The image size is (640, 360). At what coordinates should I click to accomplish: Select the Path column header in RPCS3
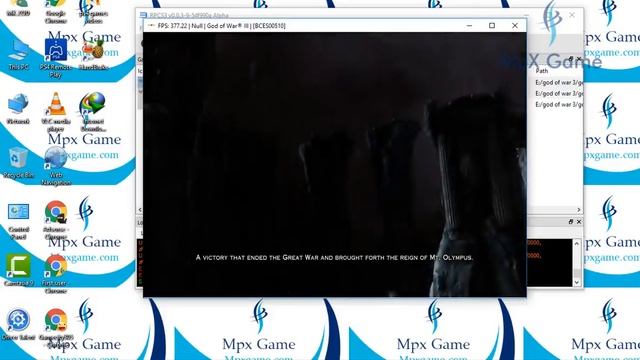(541, 71)
